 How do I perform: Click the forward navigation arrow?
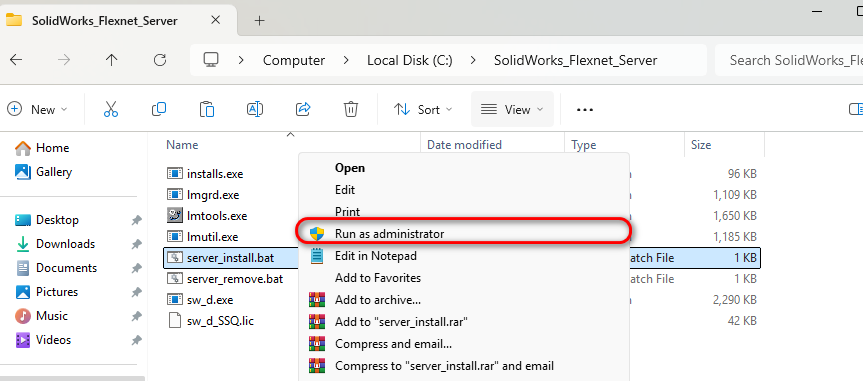[64, 60]
